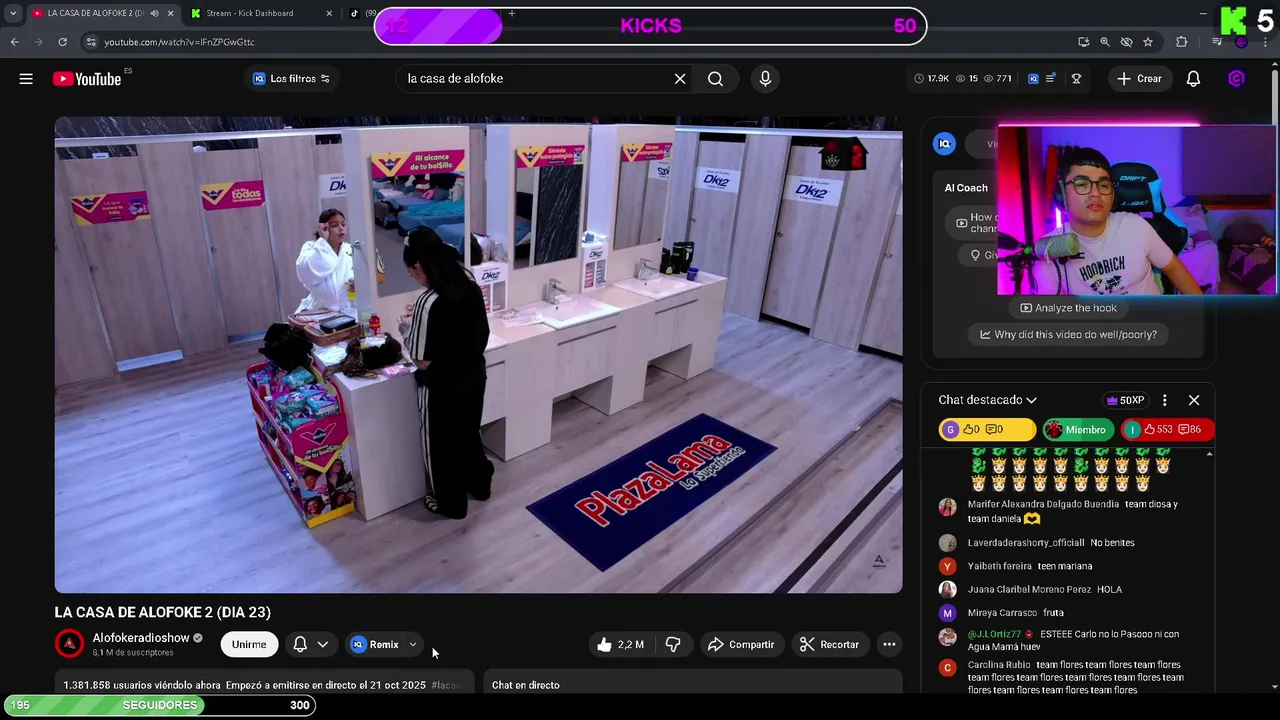Open the YouTube hamburger guide menu
The height and width of the screenshot is (720, 1280).
coord(26,79)
